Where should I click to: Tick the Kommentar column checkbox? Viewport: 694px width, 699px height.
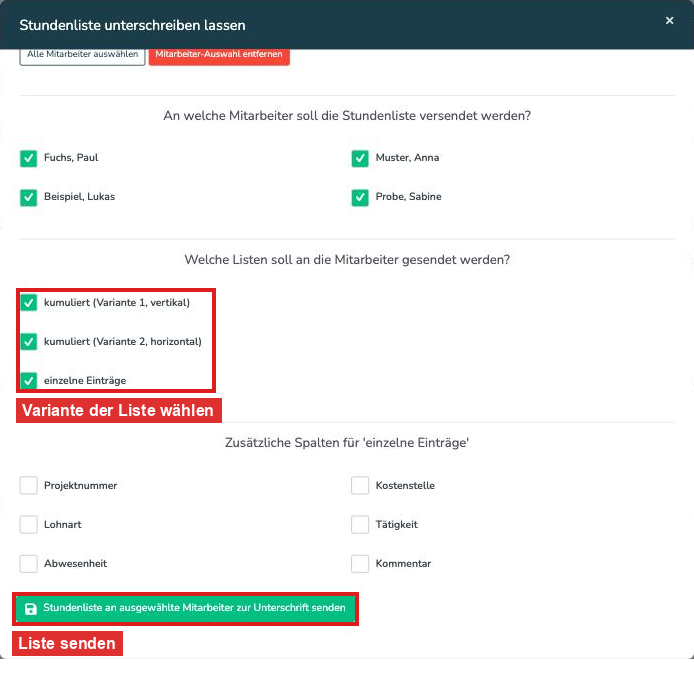(360, 563)
